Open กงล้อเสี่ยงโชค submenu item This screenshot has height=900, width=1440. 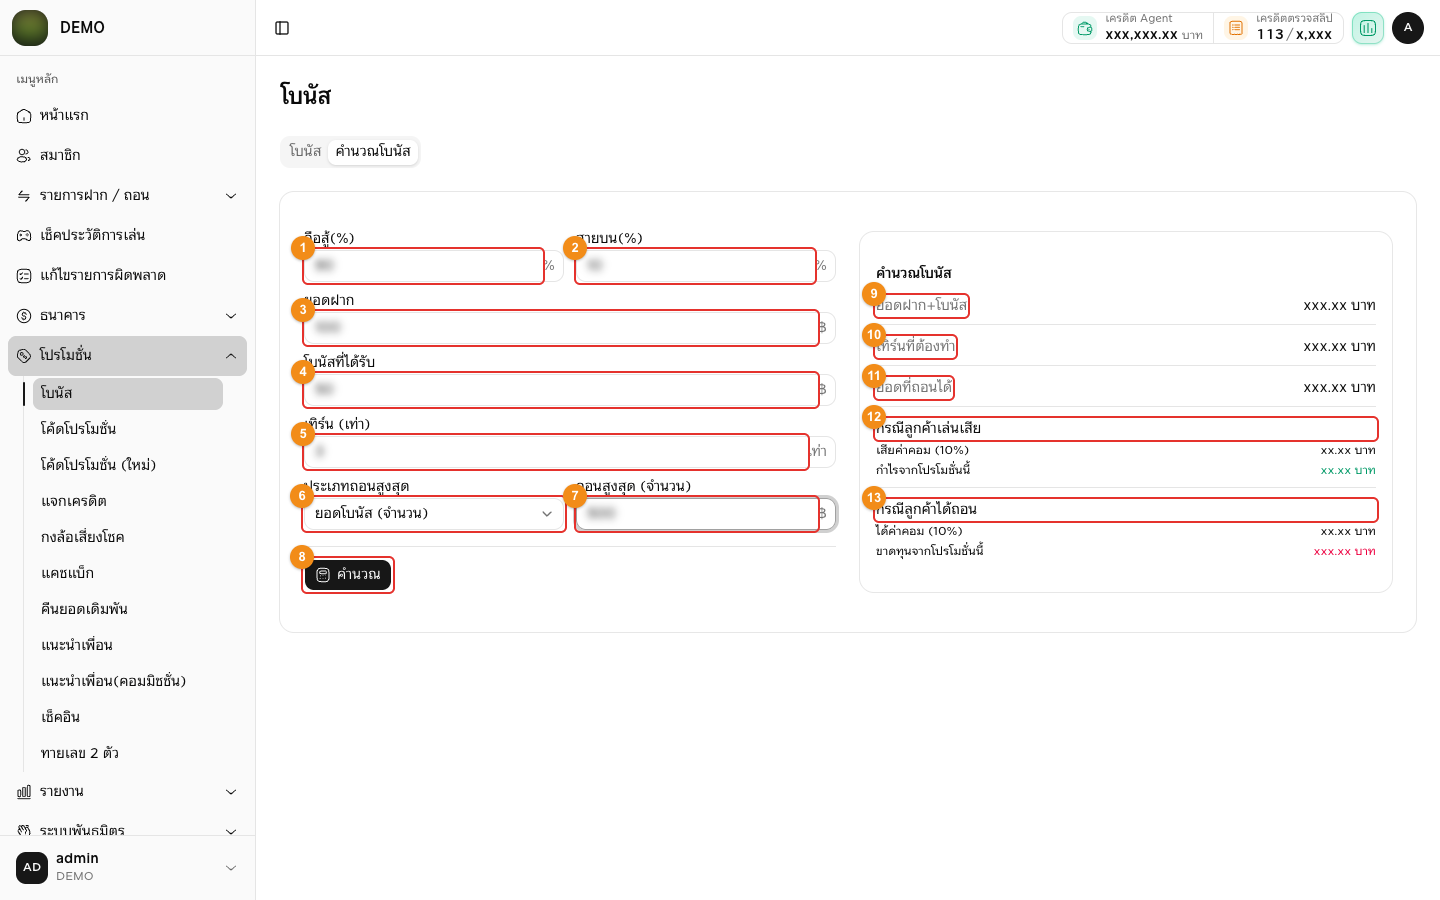point(128,537)
